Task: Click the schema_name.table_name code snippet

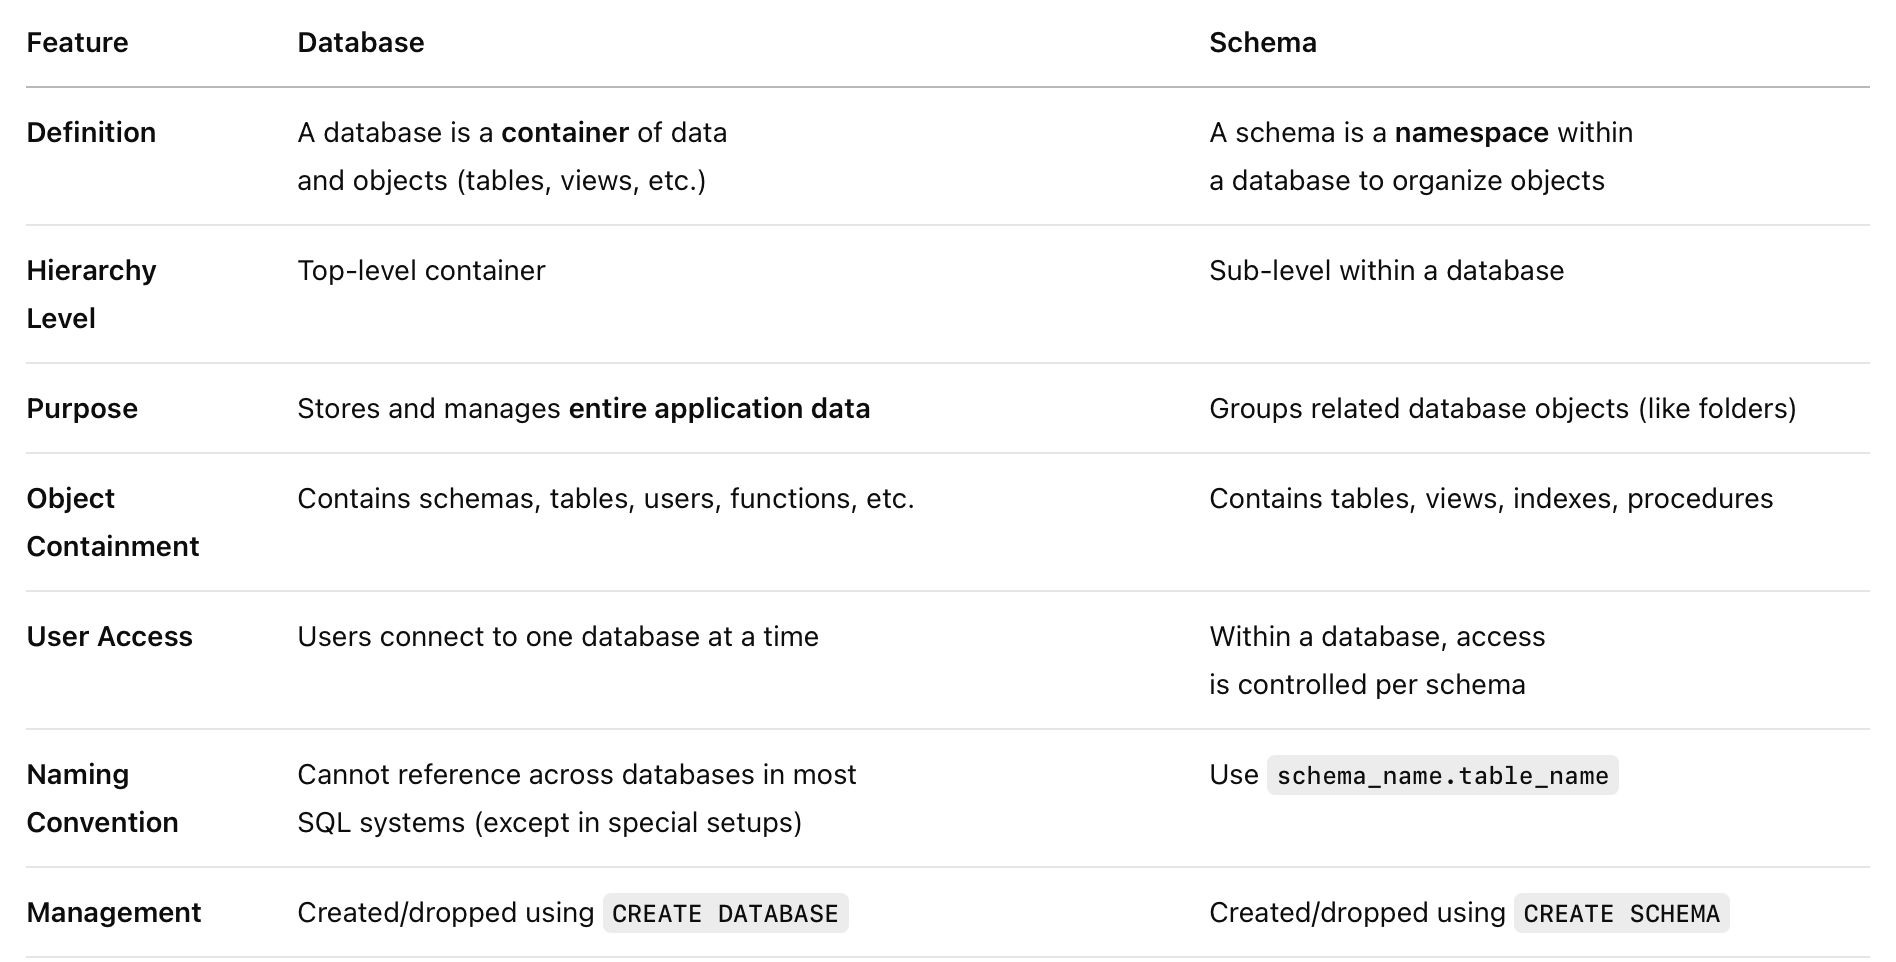Action: point(1442,776)
